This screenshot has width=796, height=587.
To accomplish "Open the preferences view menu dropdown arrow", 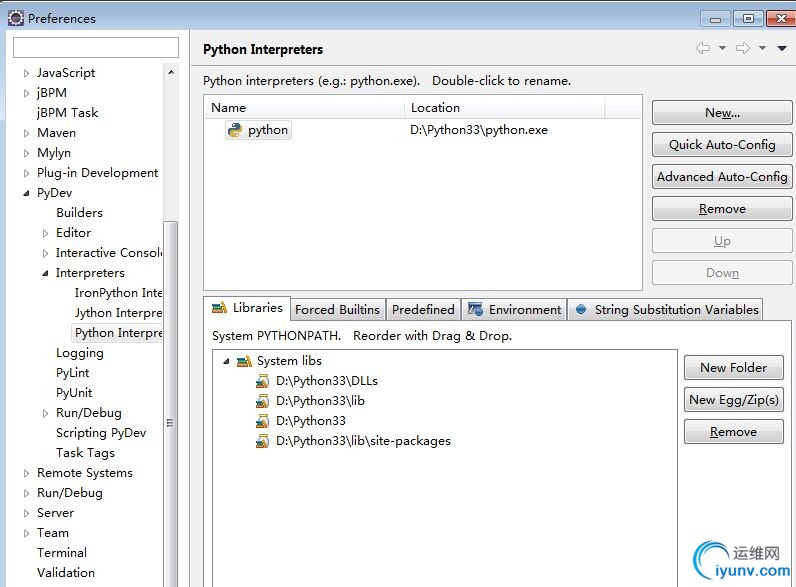I will pyautogui.click(x=780, y=48).
